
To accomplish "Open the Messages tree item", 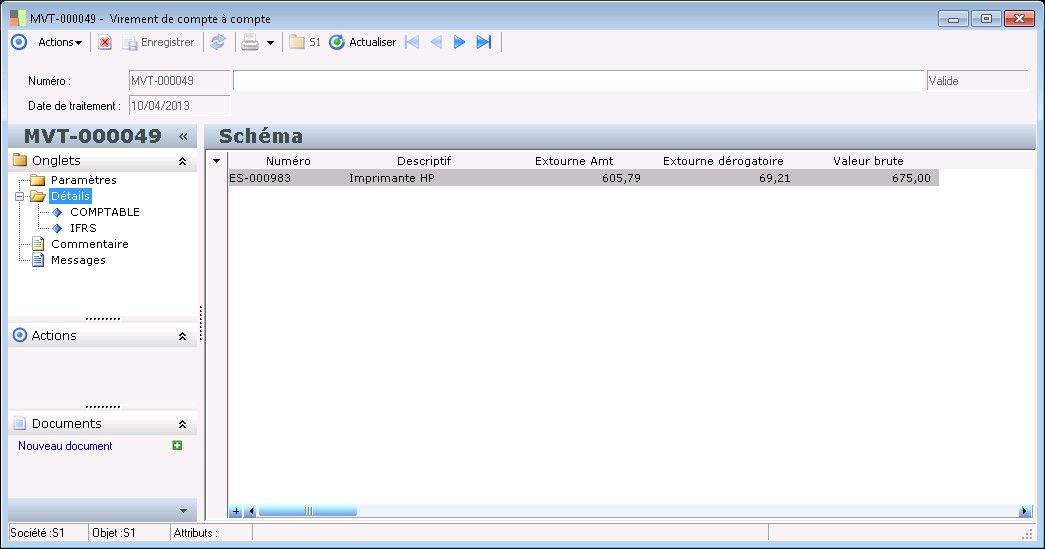I will tap(78, 260).
